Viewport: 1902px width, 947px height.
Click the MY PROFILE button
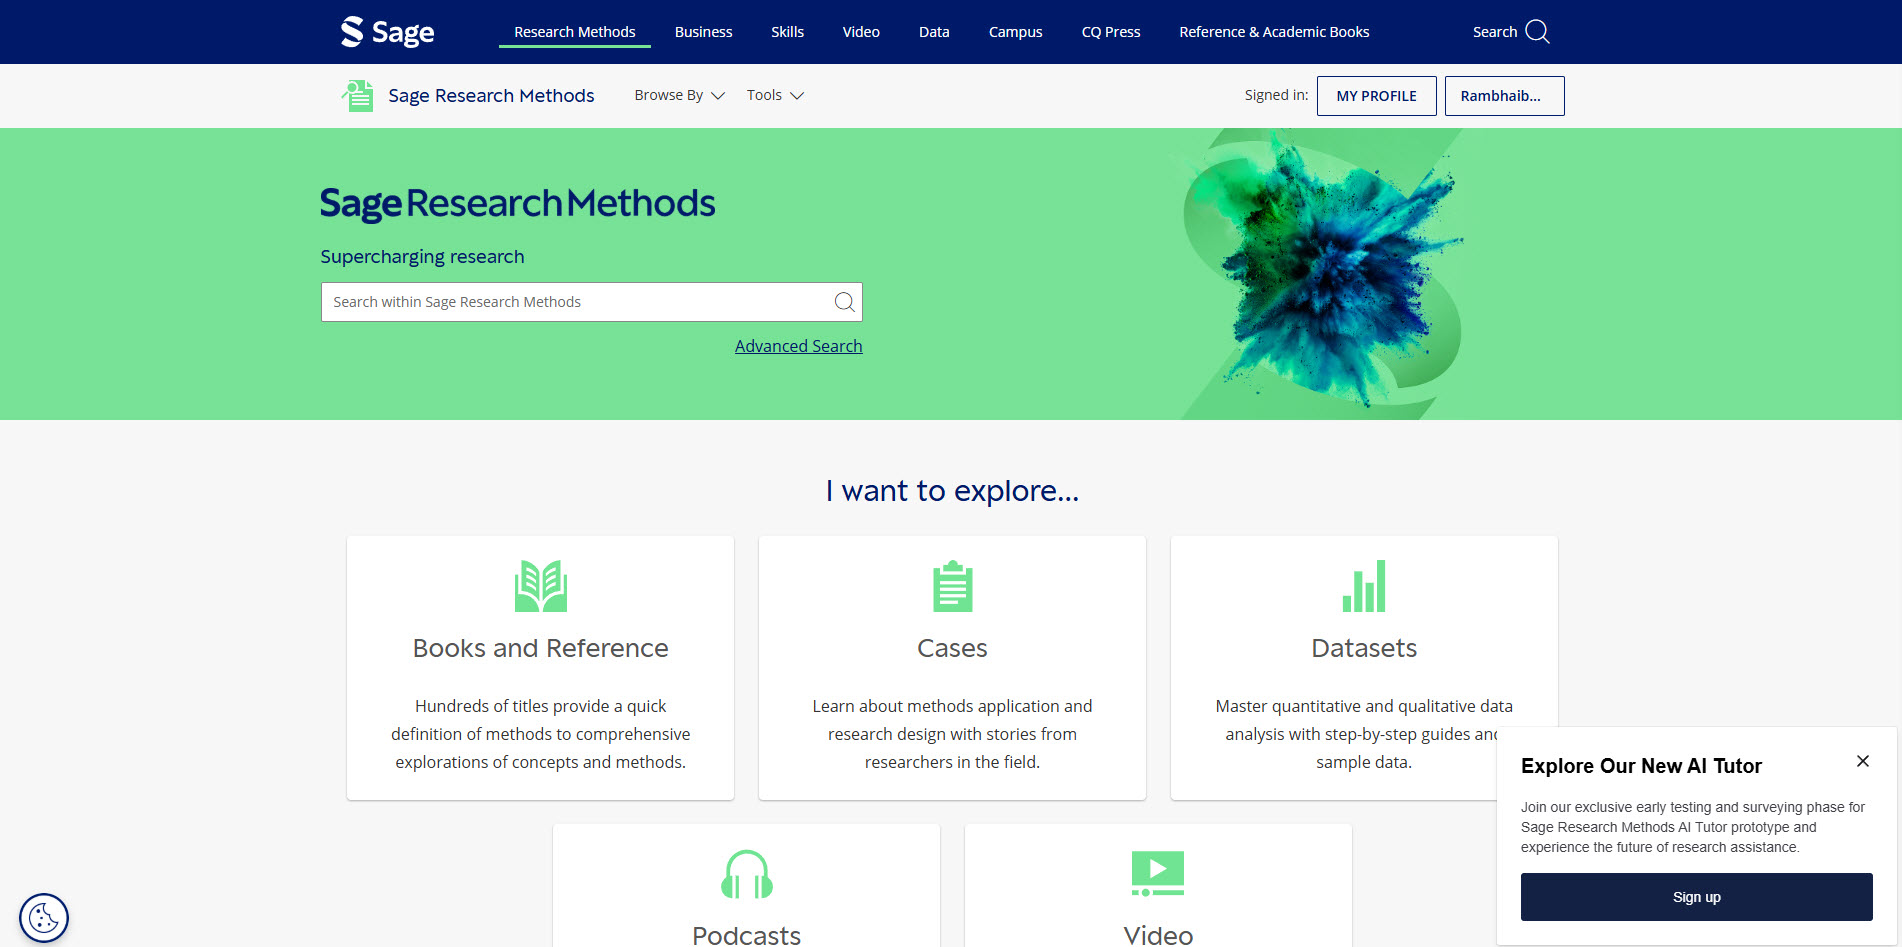(1377, 96)
